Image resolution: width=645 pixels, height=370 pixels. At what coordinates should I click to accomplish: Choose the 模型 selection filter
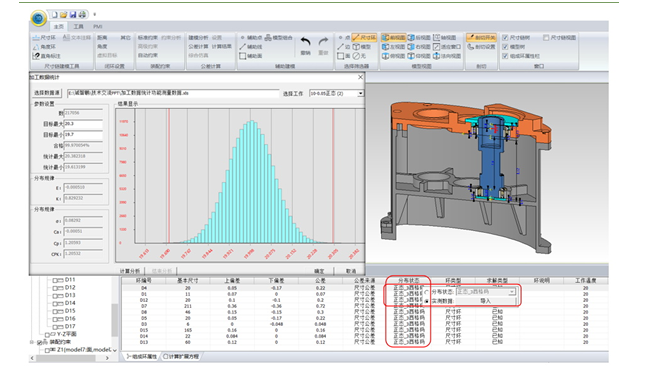click(x=362, y=47)
